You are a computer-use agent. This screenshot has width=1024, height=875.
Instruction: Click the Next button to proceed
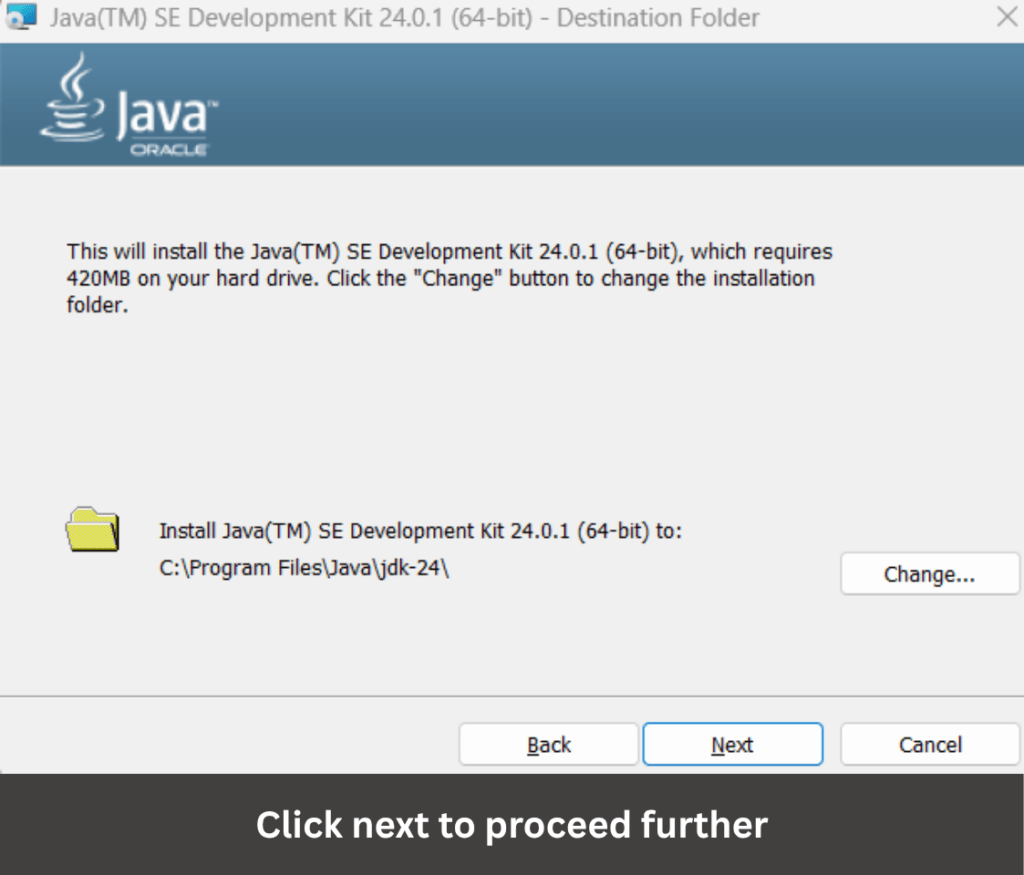[x=732, y=745]
